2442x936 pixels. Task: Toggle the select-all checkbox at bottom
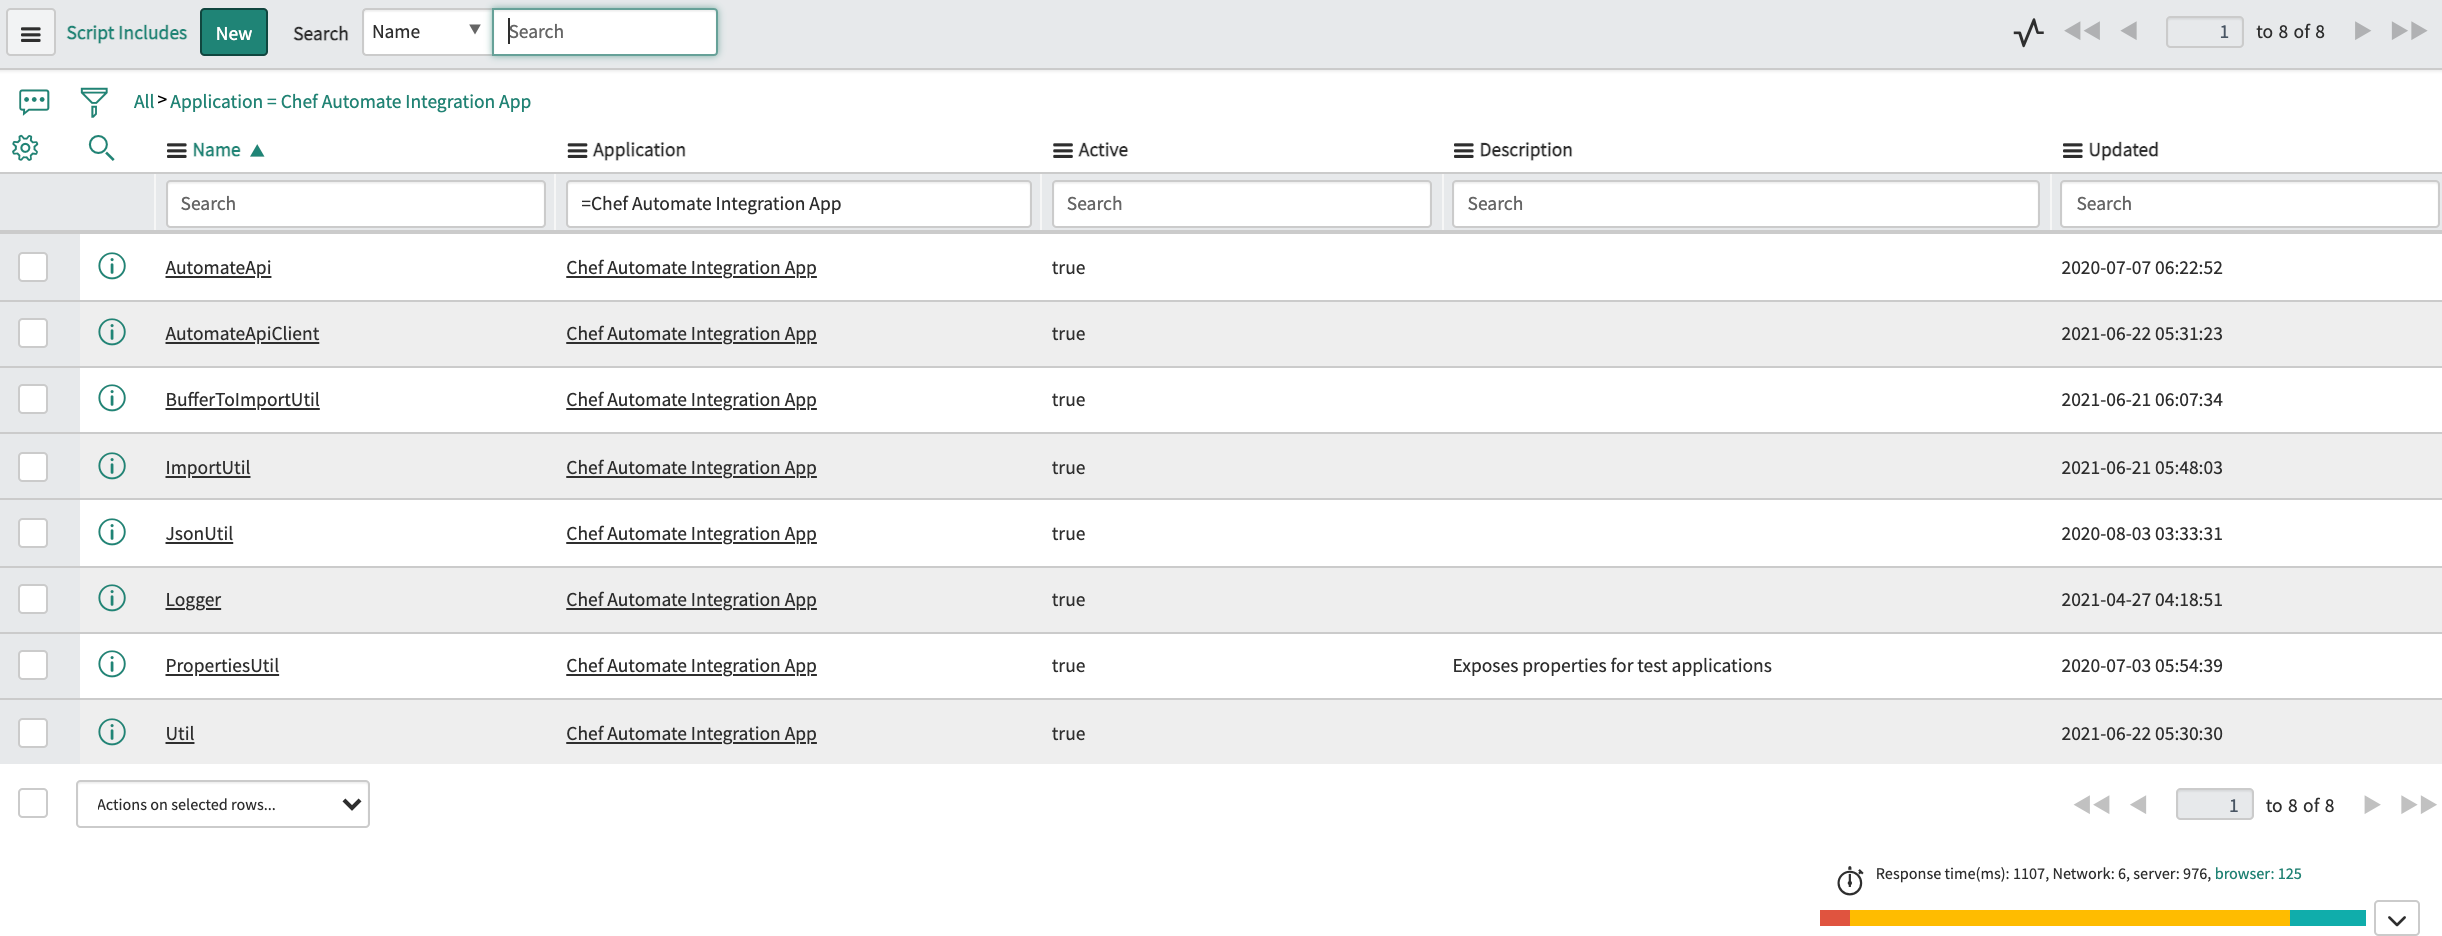point(33,803)
